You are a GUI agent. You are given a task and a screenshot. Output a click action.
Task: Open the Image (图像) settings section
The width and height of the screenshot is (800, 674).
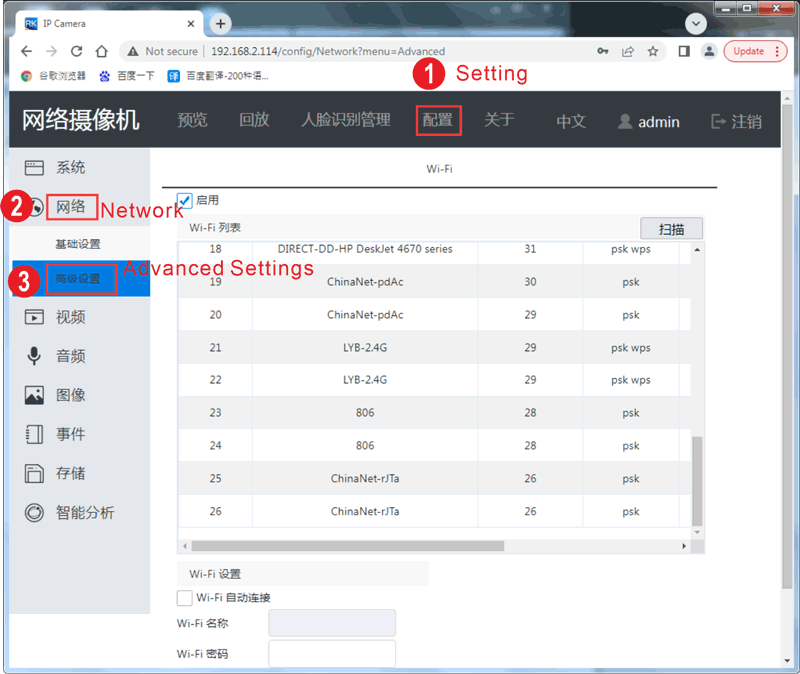(x=70, y=395)
